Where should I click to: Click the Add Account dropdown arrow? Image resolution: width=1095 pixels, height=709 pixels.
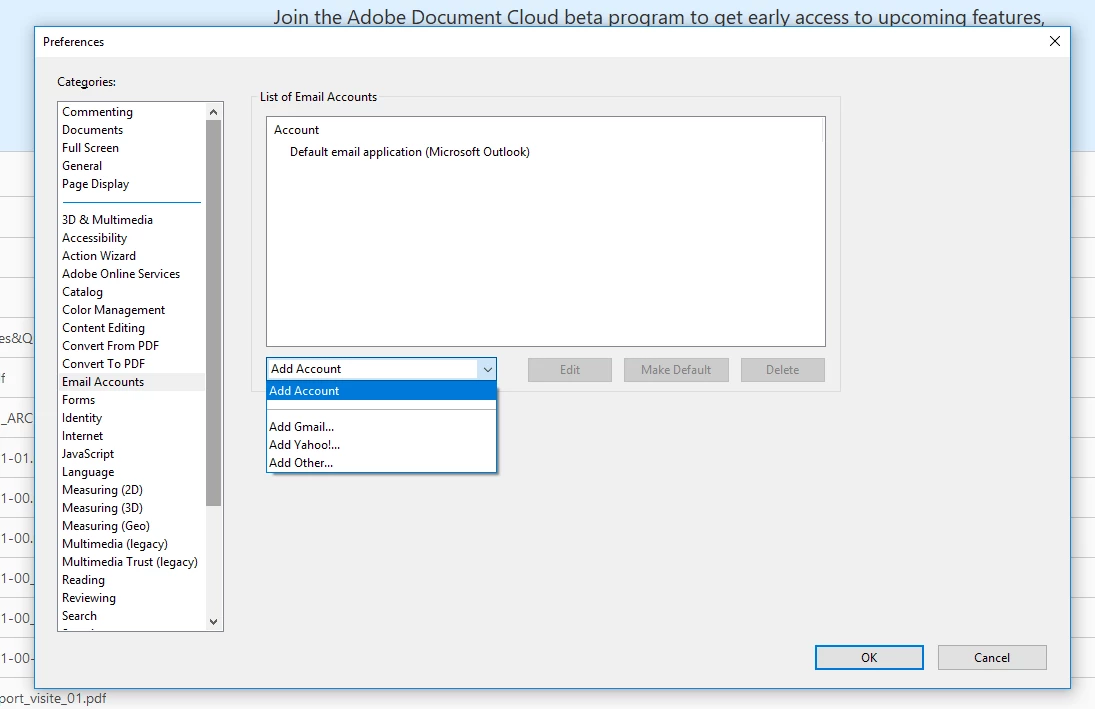click(x=487, y=370)
